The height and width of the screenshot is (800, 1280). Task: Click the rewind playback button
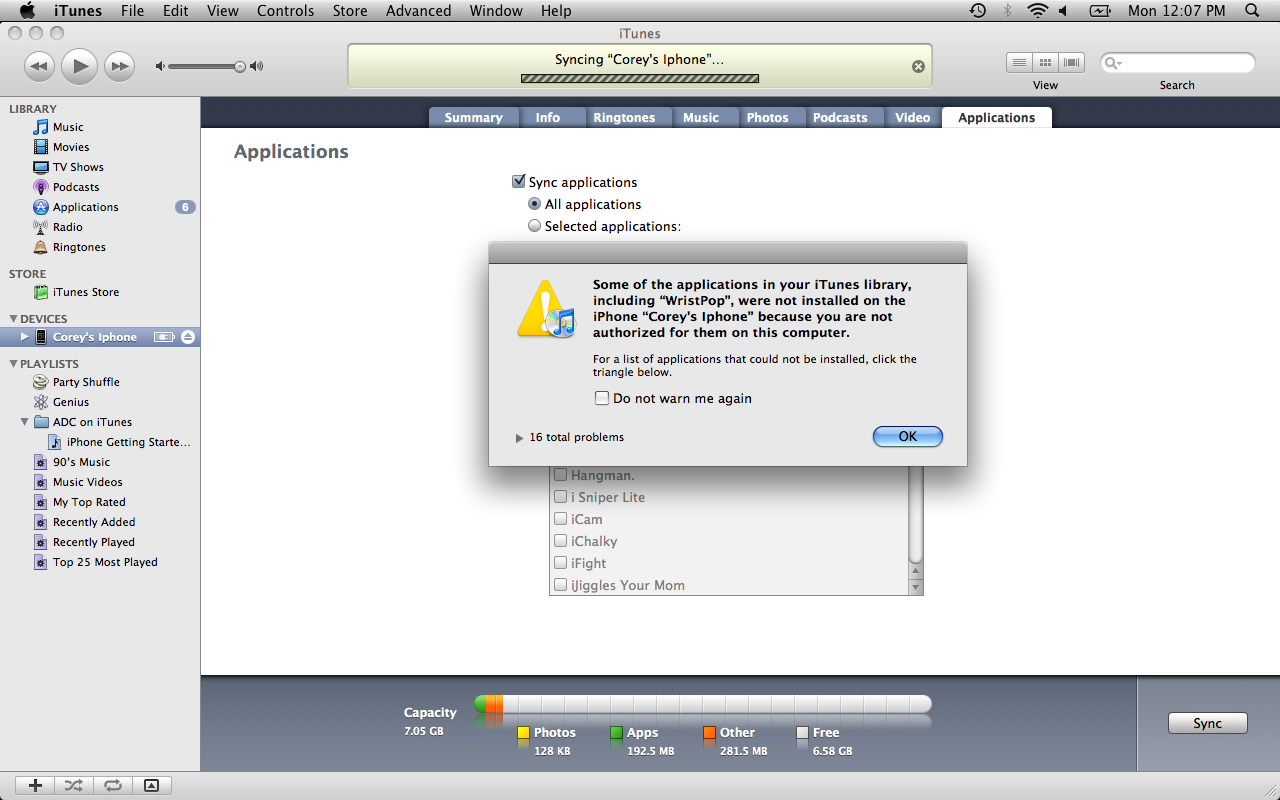pyautogui.click(x=39, y=67)
